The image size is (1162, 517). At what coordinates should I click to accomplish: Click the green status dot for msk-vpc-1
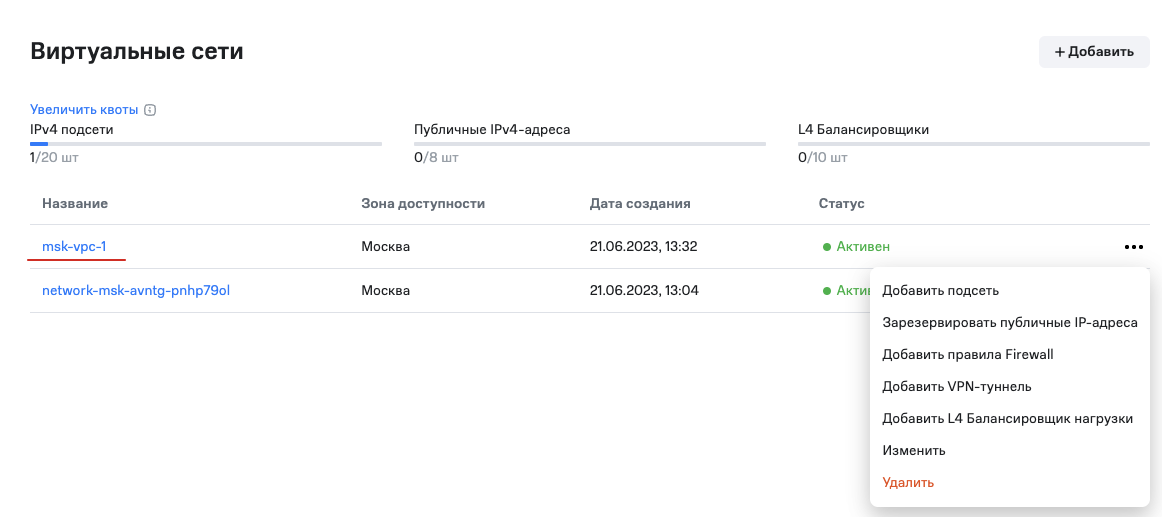click(x=827, y=247)
